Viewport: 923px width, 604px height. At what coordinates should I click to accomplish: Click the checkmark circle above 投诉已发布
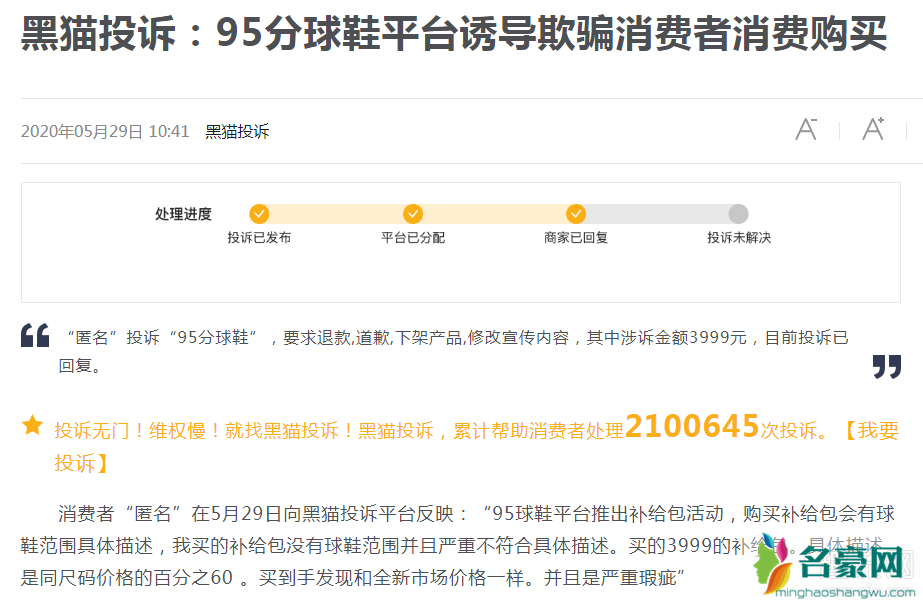click(259, 214)
